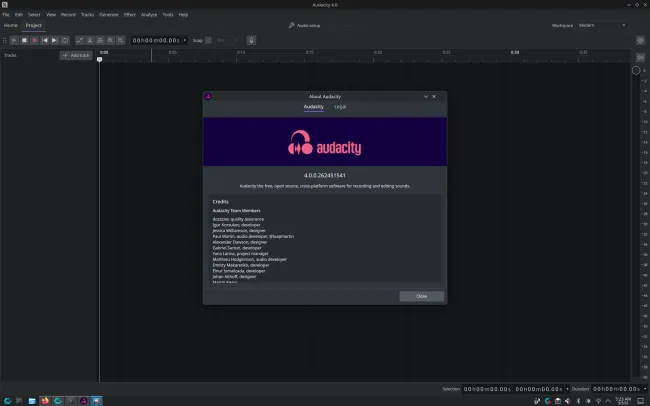Click the Stop button in the toolbar
The image size is (650, 406).
pyautogui.click(x=24, y=40)
